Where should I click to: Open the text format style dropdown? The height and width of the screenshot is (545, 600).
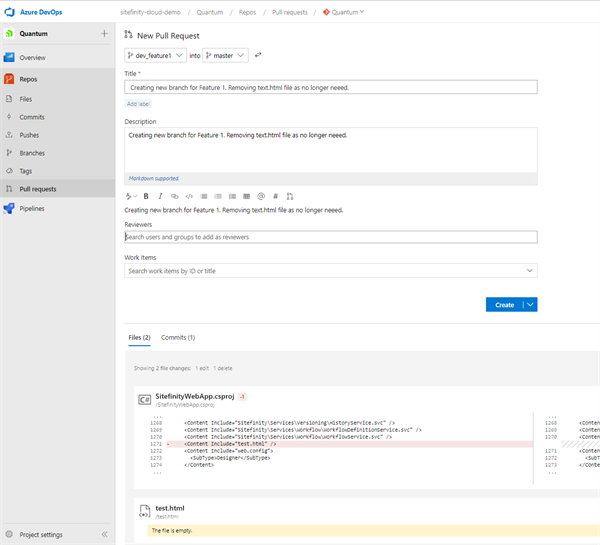(131, 196)
